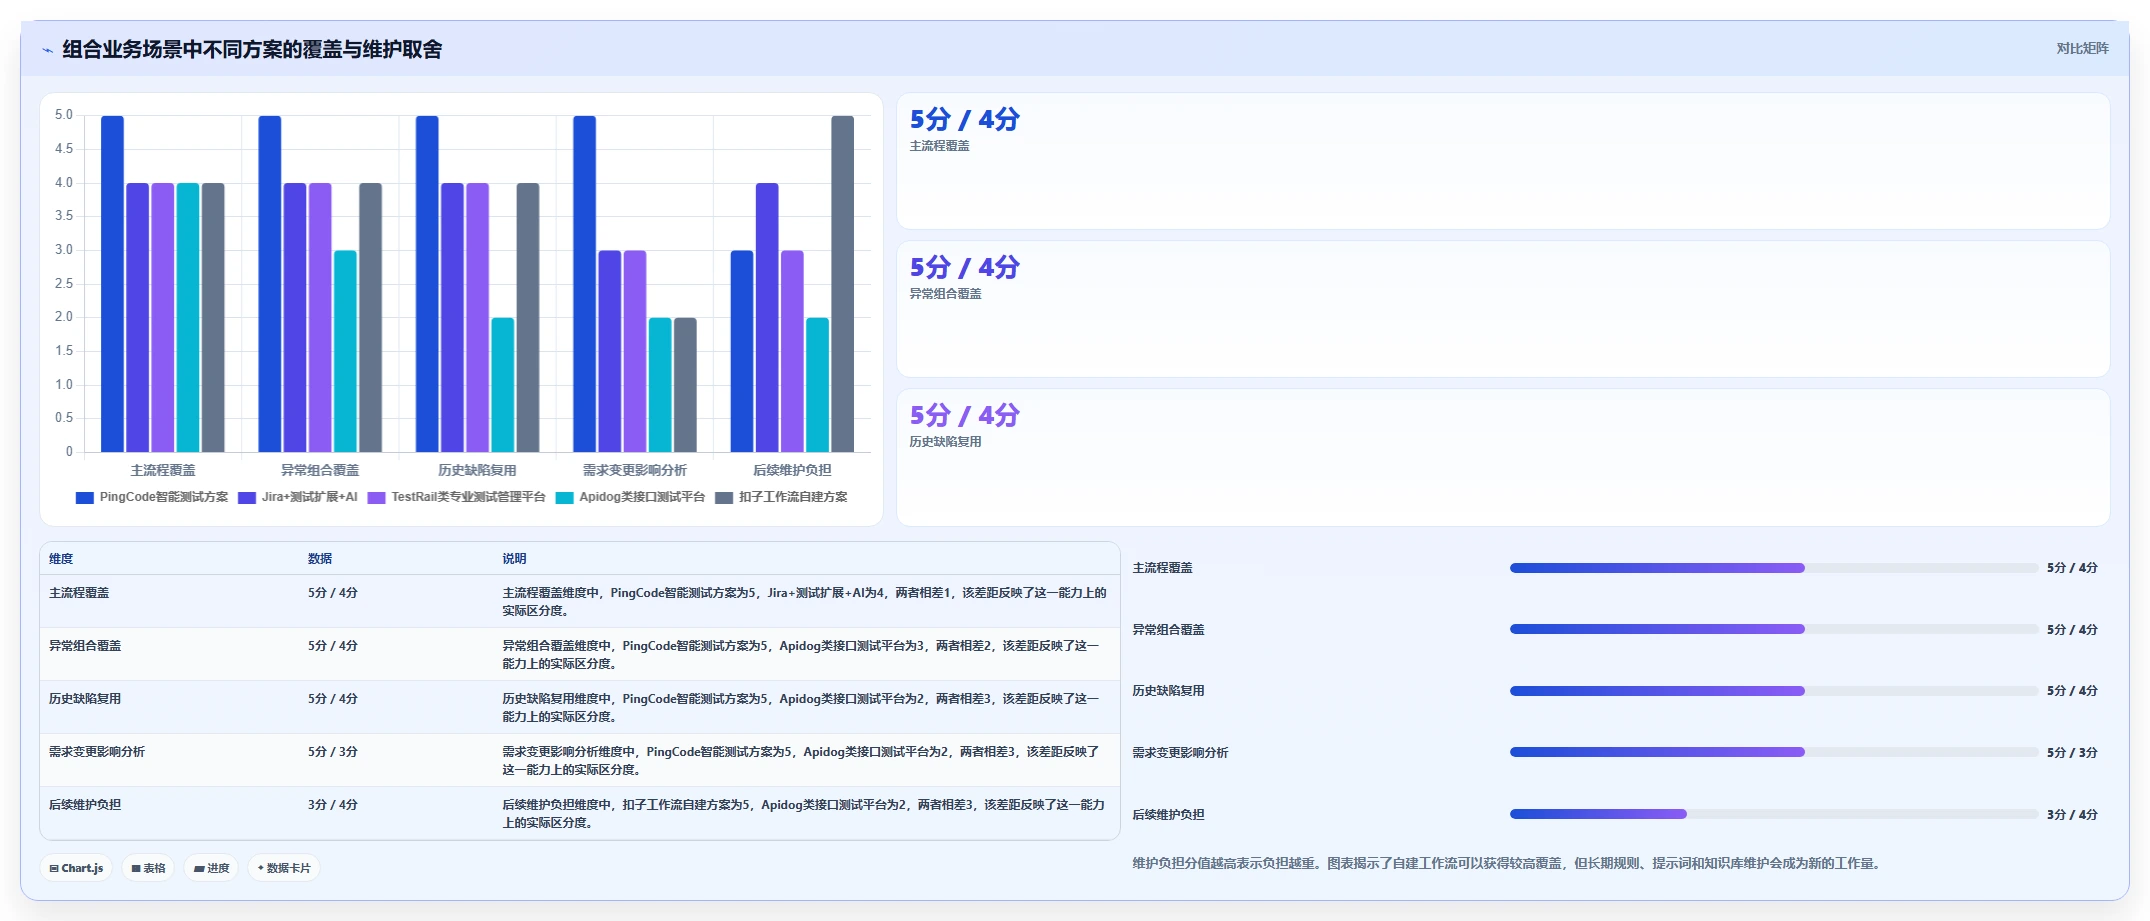Click the cyan Apidog bar in 异常组合覆盖 group
This screenshot has width=2150, height=921.
tap(345, 351)
